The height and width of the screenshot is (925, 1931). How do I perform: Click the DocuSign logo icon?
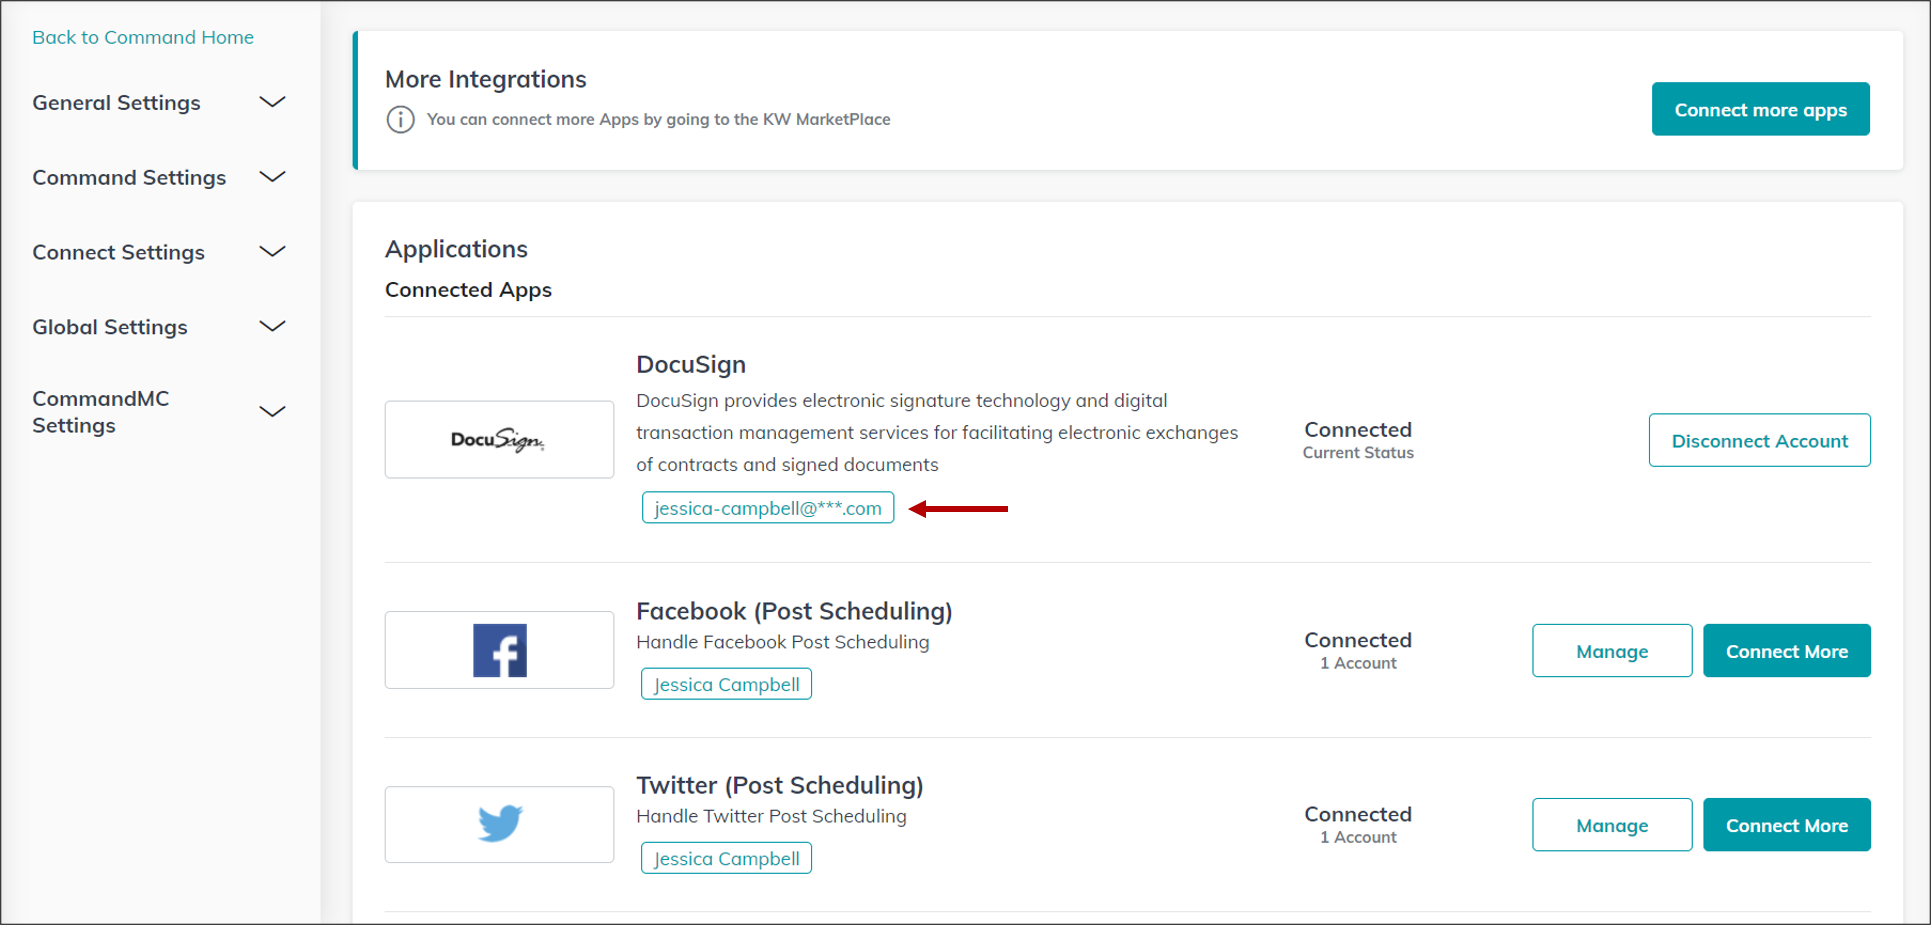point(499,440)
